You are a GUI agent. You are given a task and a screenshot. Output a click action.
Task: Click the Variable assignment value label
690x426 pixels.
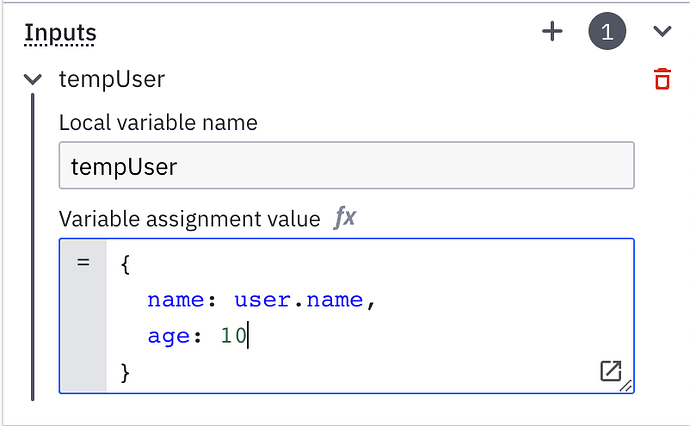point(189,219)
